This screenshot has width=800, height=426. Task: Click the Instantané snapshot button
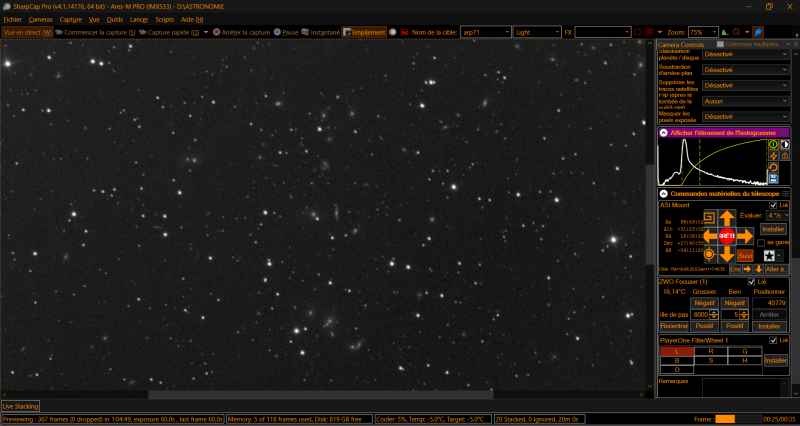click(x=320, y=32)
